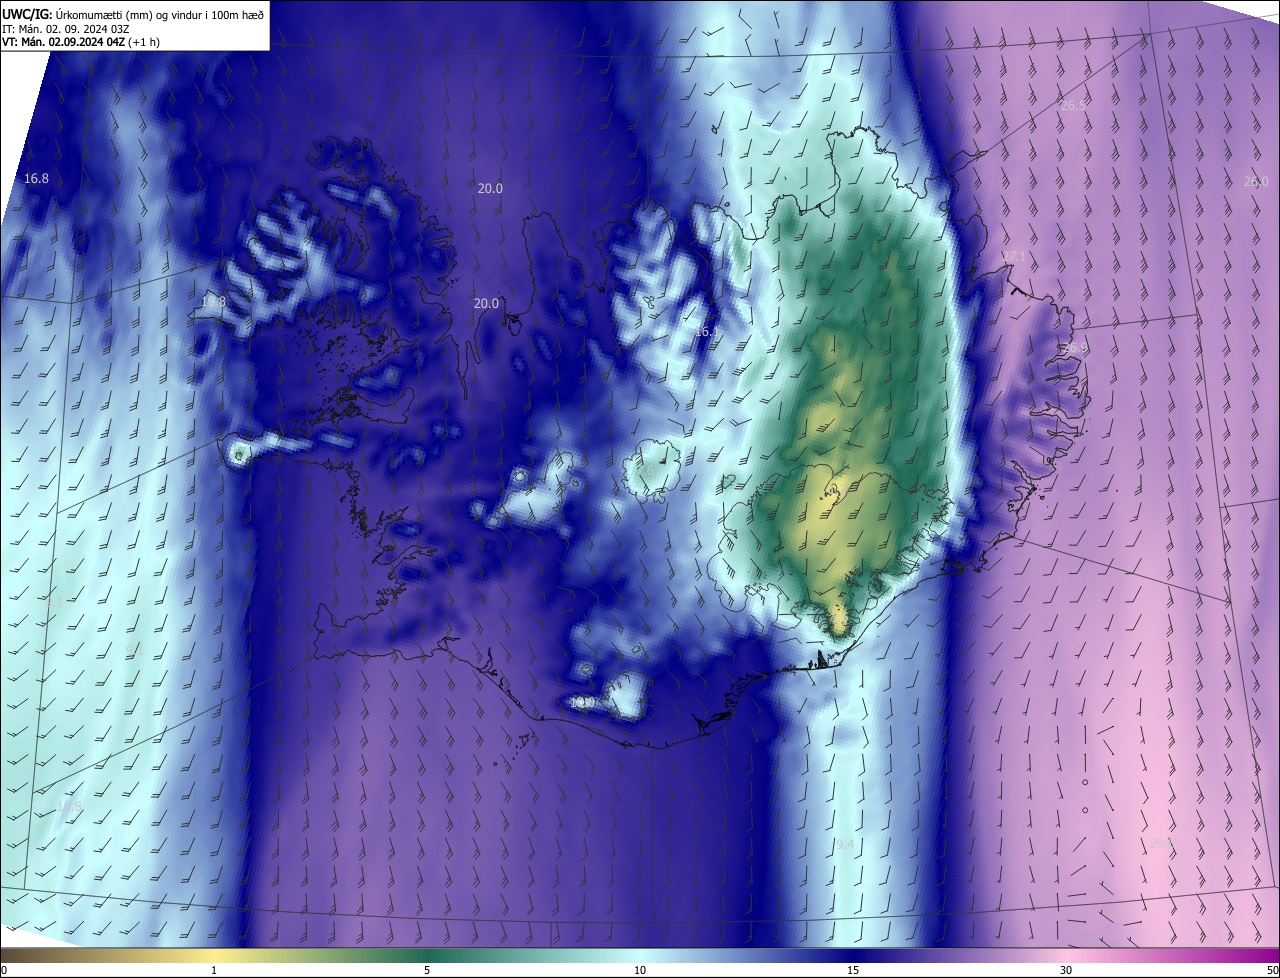This screenshot has width=1280, height=978.
Task: Click the 26.0 value label on the map
Action: (x=1256, y=181)
